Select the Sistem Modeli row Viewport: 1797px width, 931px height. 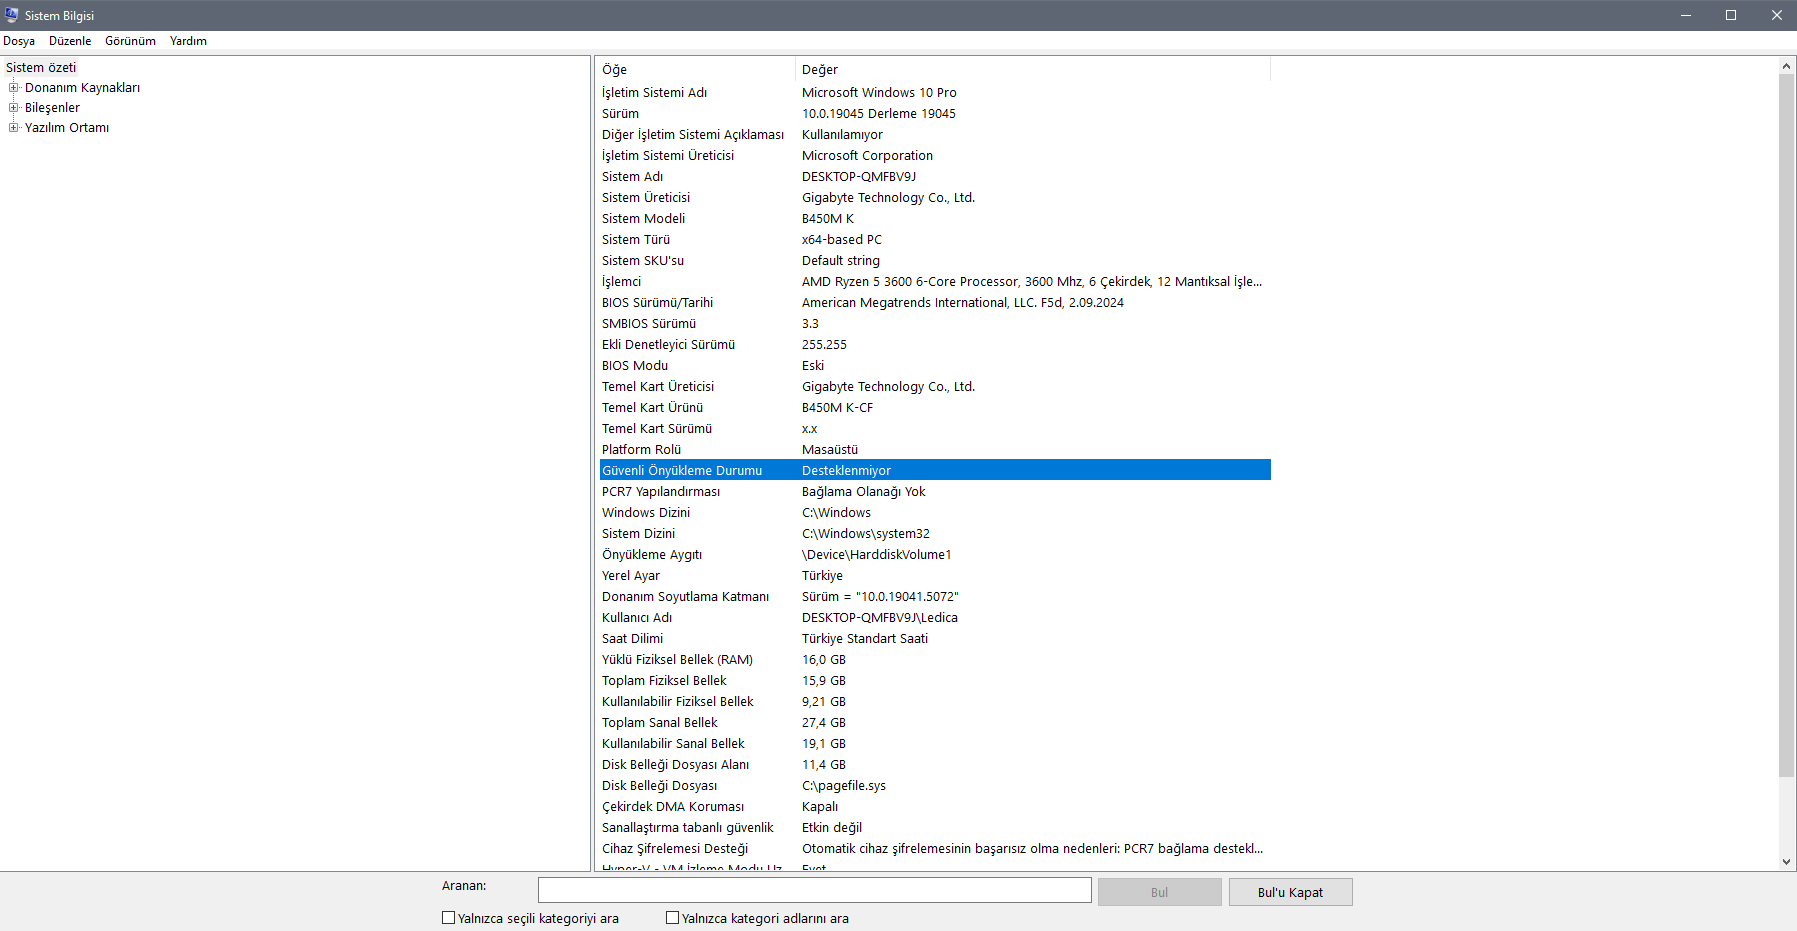pyautogui.click(x=935, y=219)
